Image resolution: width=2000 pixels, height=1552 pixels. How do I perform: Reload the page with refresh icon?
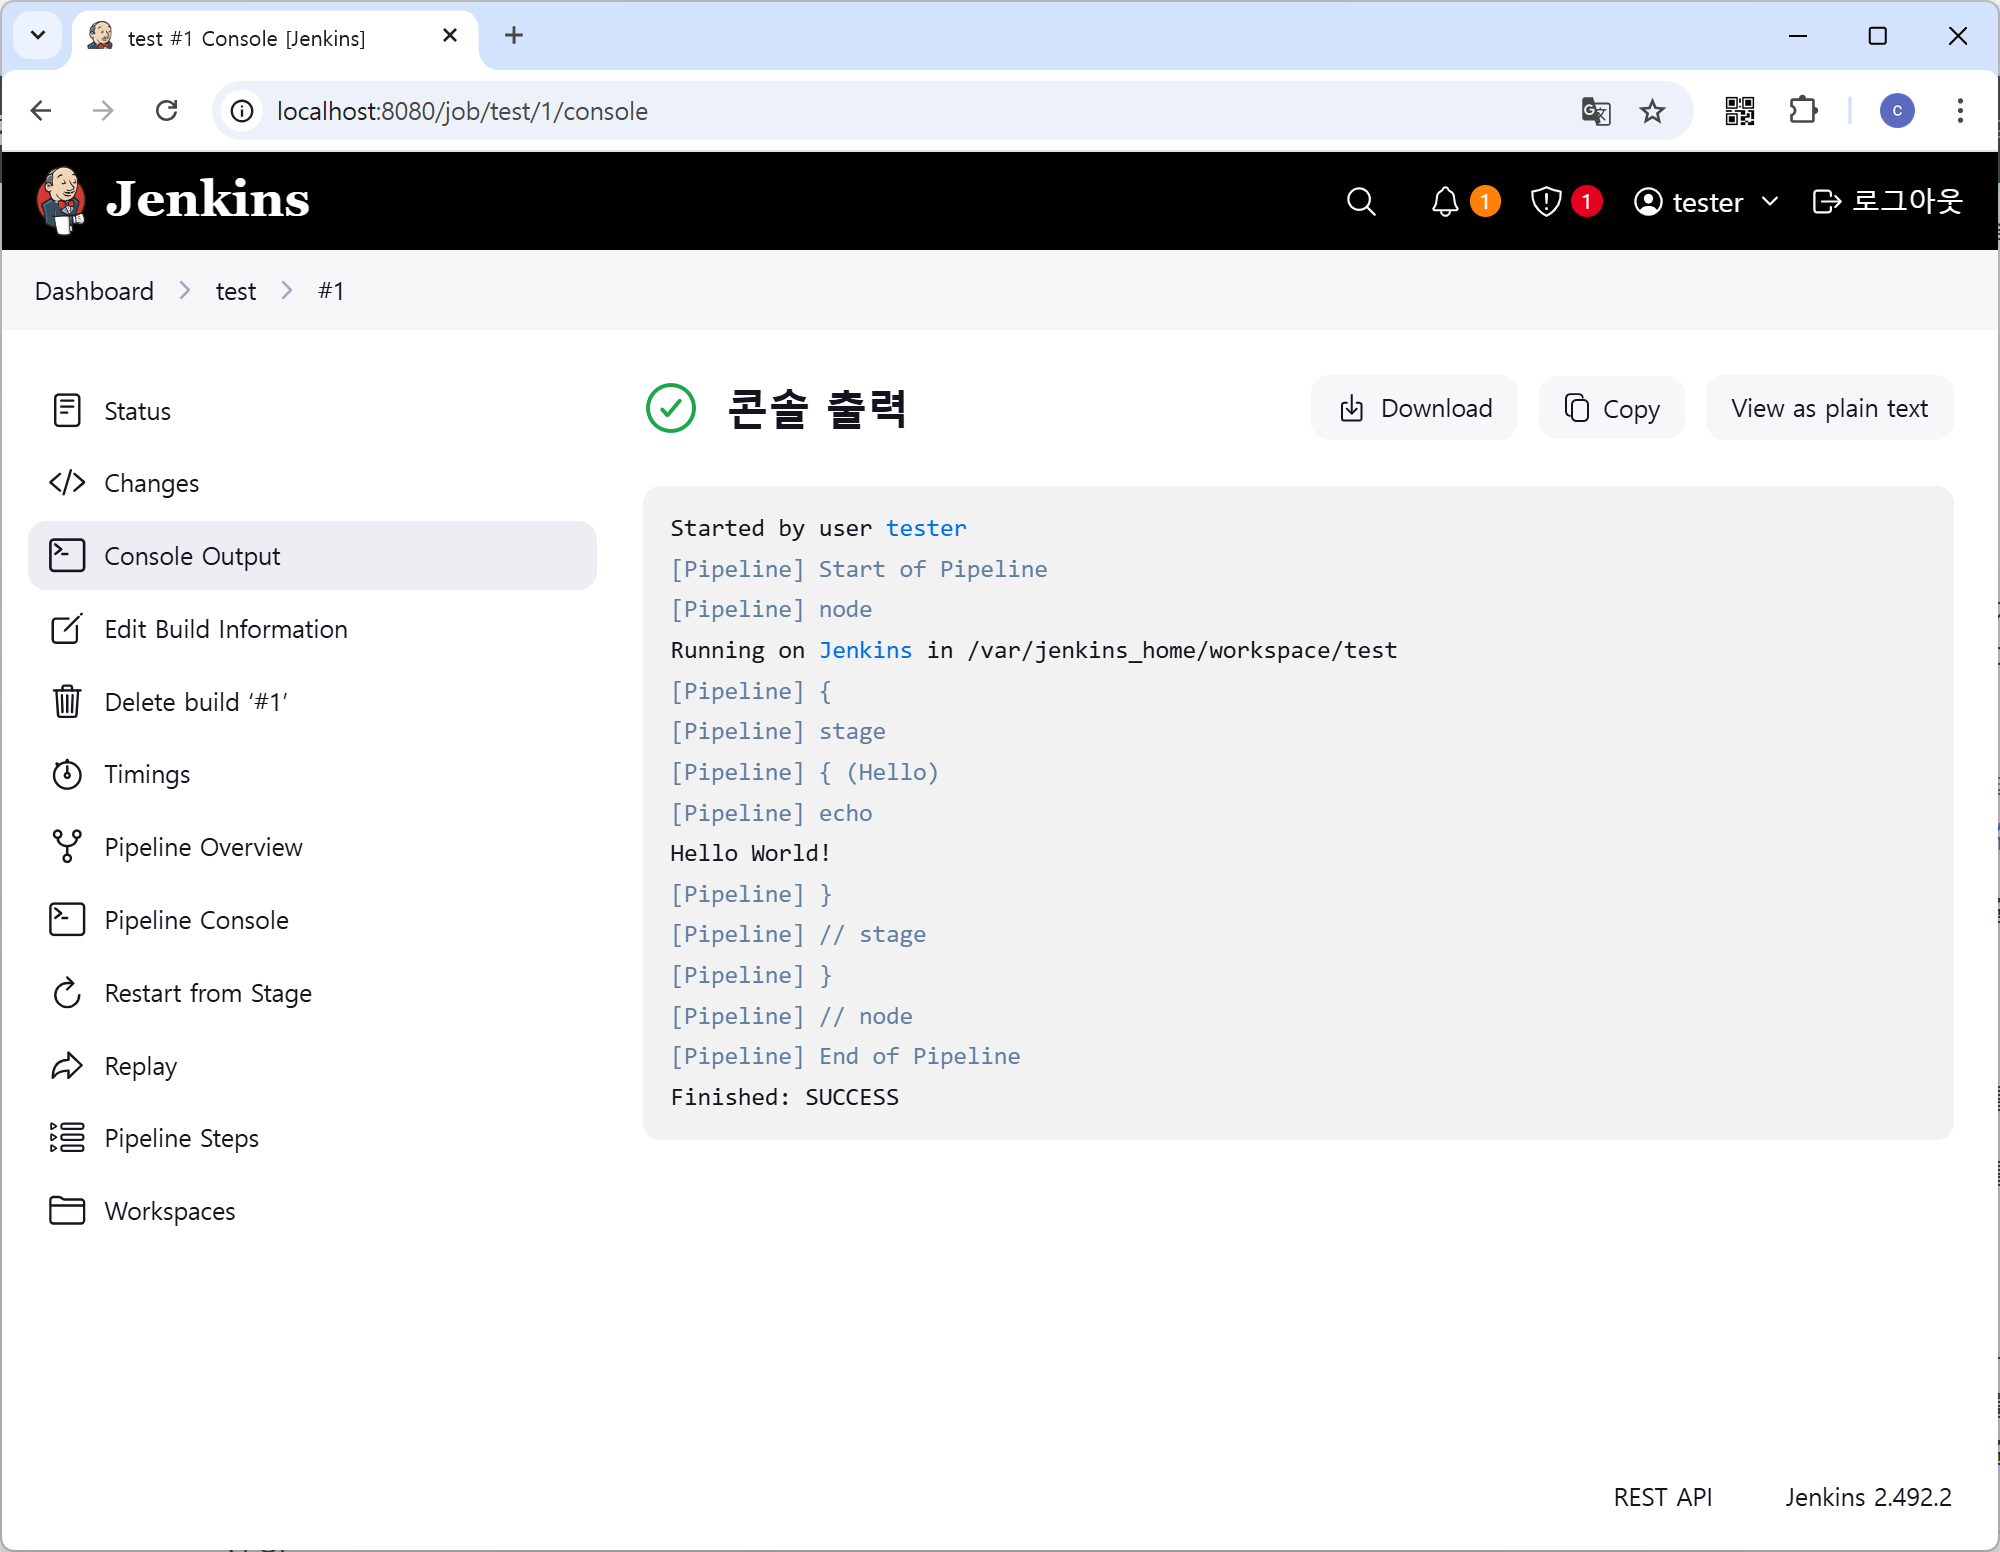(x=167, y=111)
